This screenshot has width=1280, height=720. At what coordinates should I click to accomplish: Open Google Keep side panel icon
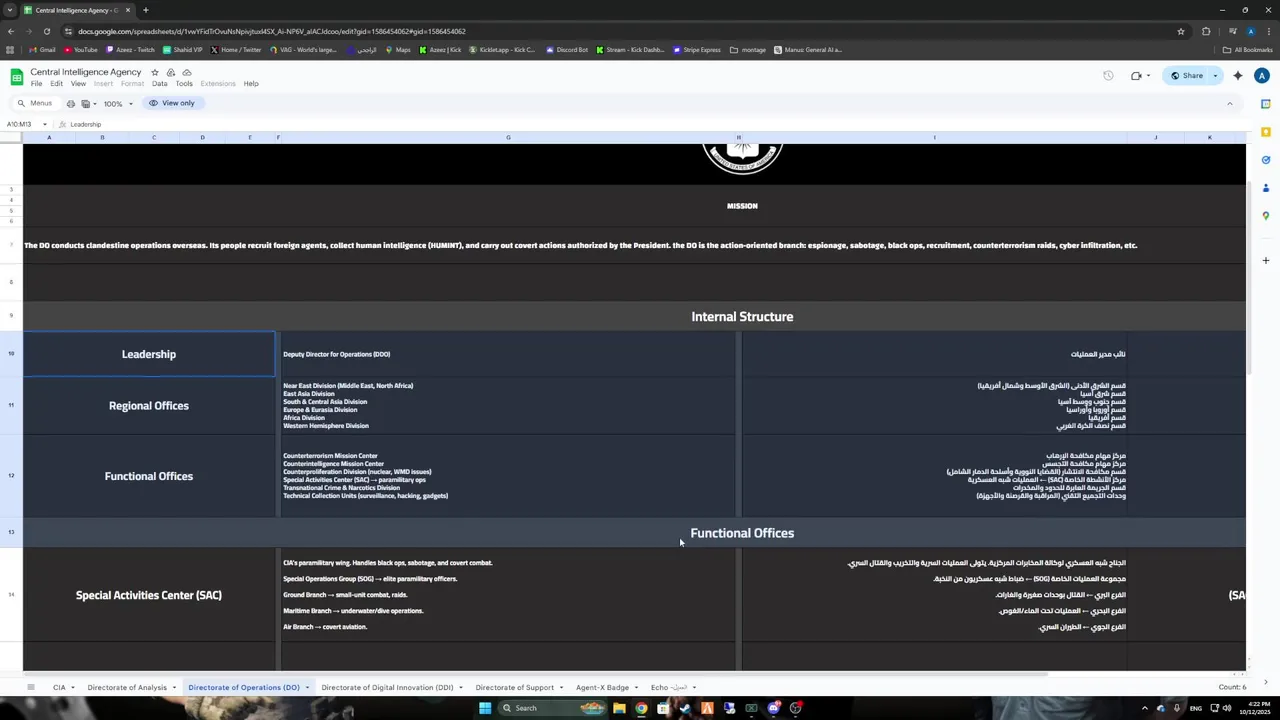pyautogui.click(x=1265, y=132)
